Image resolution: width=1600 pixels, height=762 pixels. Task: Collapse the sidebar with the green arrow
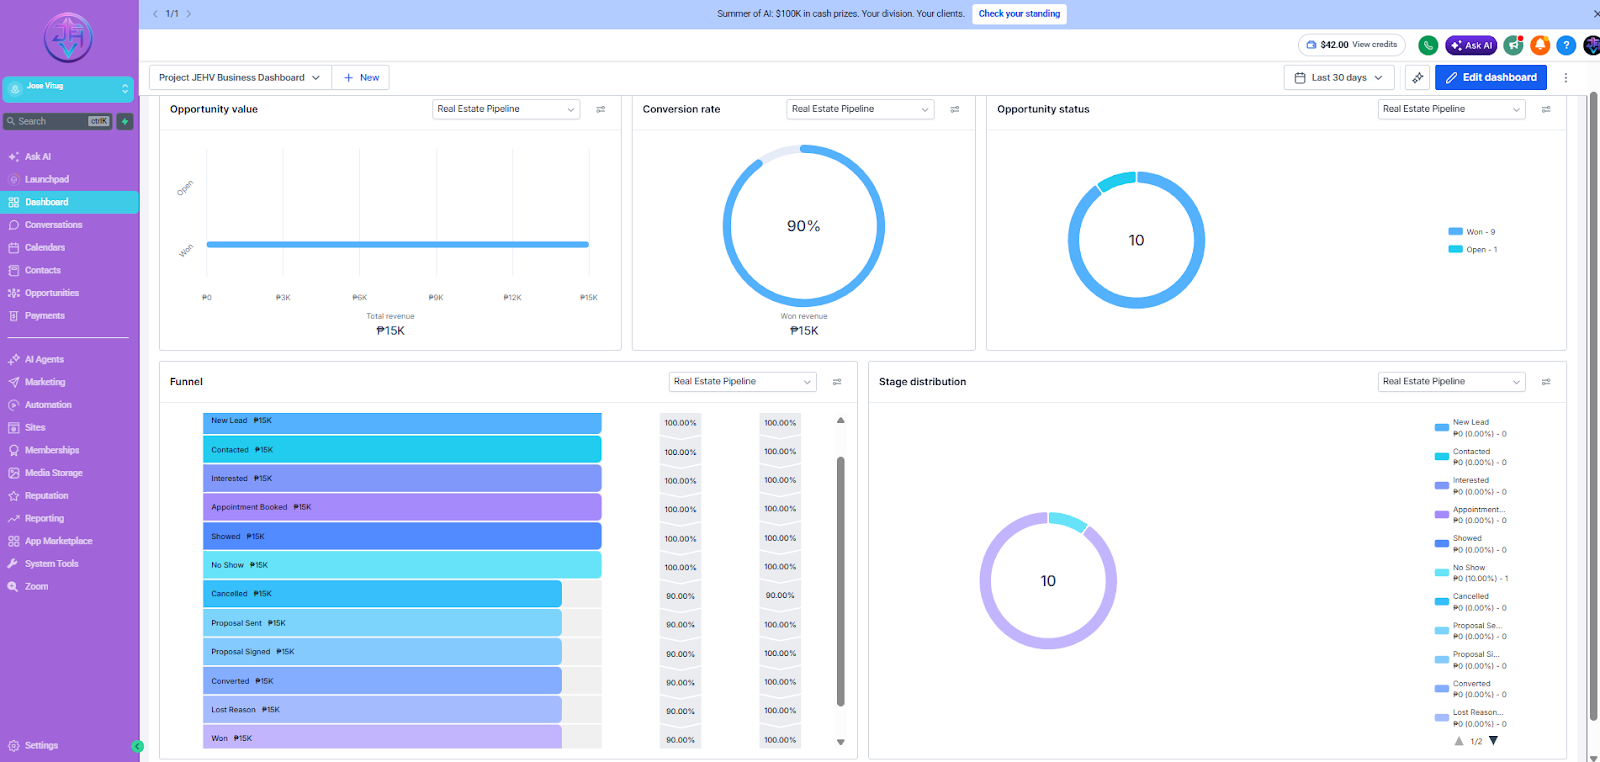click(x=137, y=746)
